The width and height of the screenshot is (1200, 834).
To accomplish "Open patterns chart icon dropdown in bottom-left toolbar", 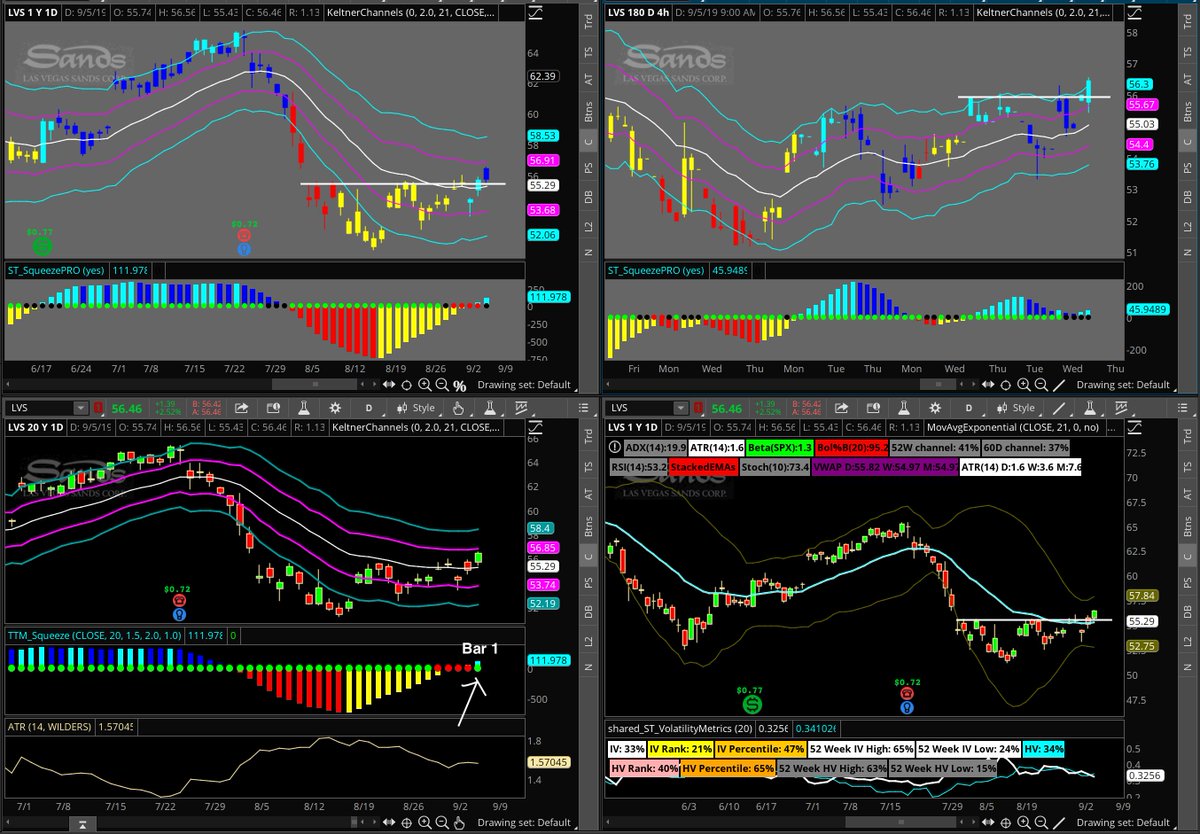I will point(522,408).
